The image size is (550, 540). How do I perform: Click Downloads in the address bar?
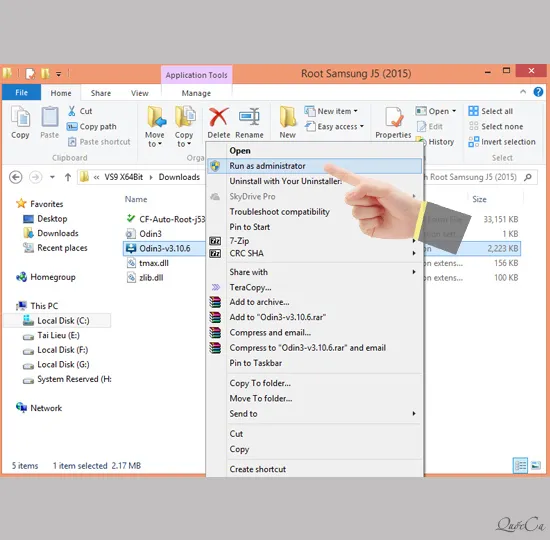179,177
